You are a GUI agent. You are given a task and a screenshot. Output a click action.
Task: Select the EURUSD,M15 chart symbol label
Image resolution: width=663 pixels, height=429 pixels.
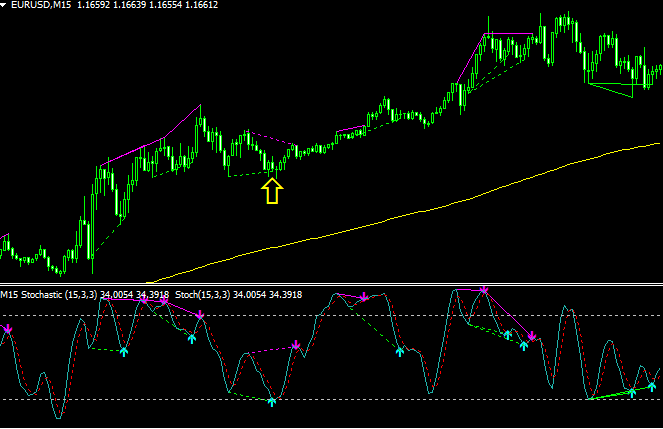(x=41, y=5)
